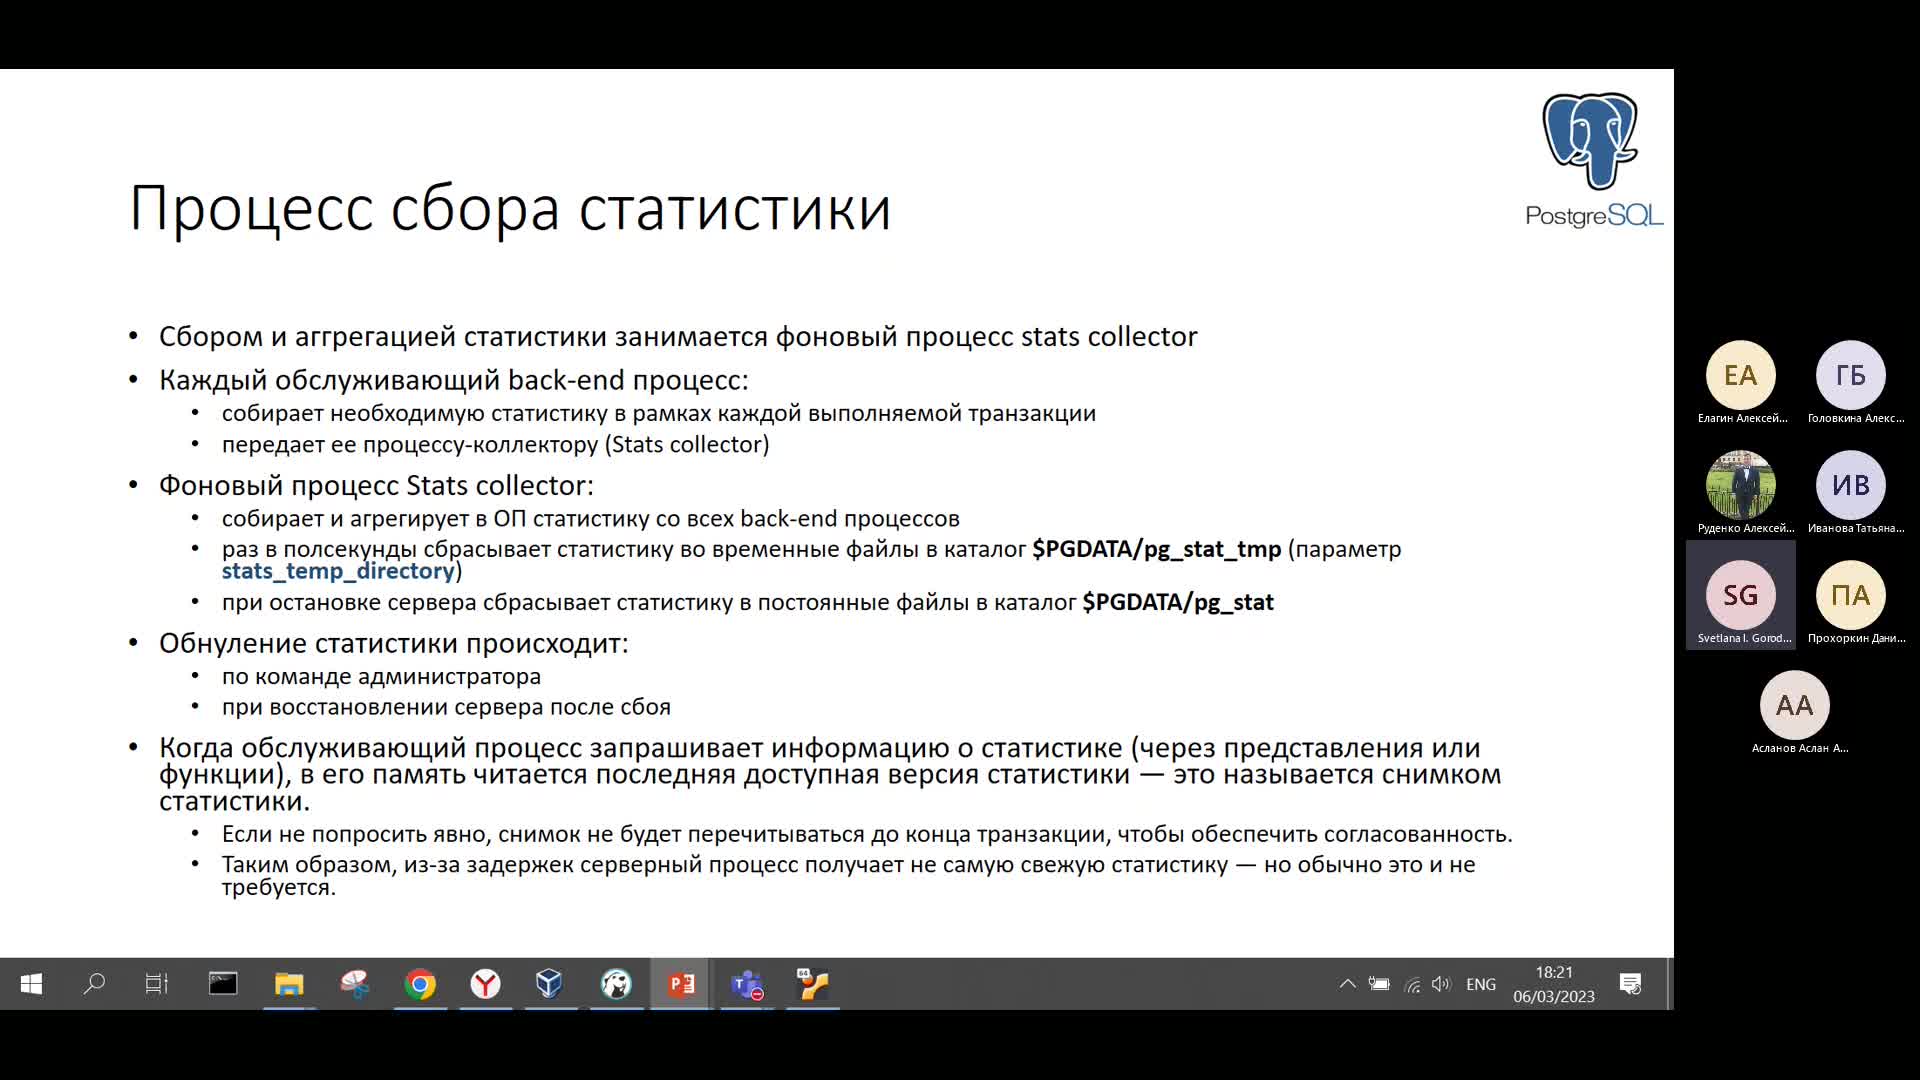Select participant avatar ПА Прохоркин
The height and width of the screenshot is (1080, 1920).
tap(1851, 595)
